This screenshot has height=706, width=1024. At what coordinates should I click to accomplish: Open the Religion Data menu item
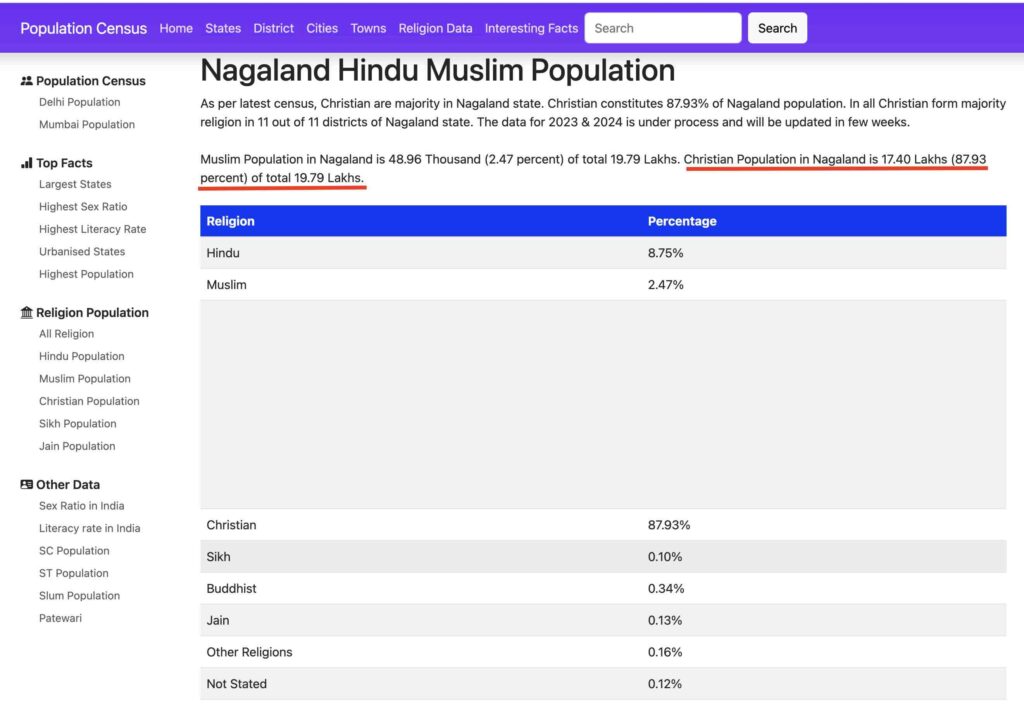pos(436,28)
